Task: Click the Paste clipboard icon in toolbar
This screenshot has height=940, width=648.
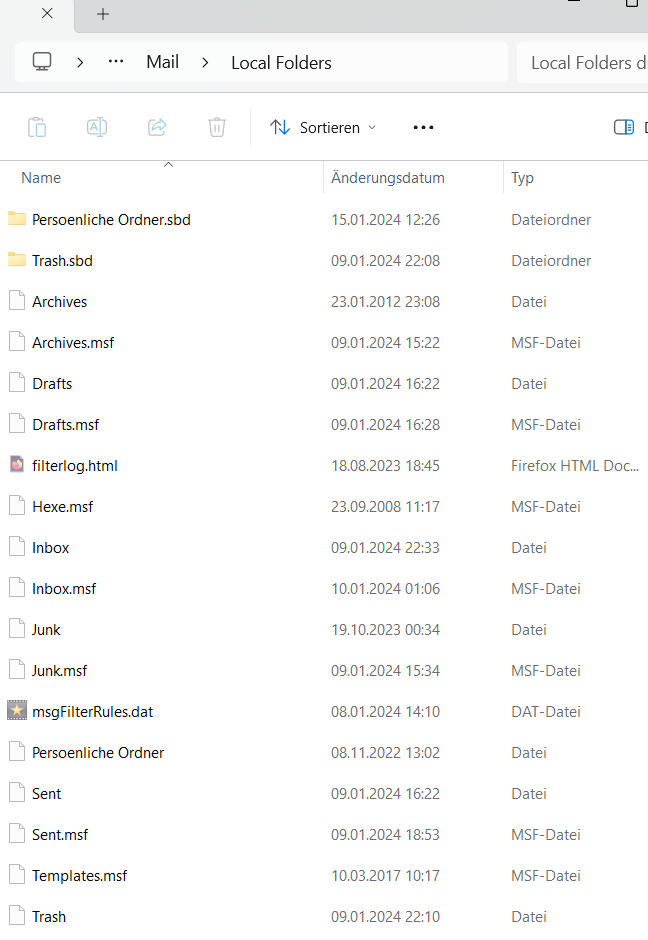Action: tap(37, 127)
